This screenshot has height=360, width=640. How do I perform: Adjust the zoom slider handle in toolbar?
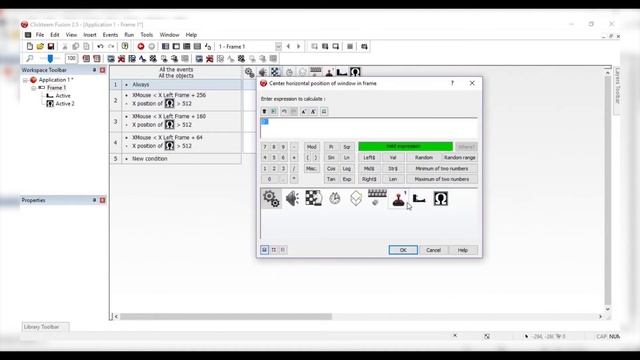50,59
